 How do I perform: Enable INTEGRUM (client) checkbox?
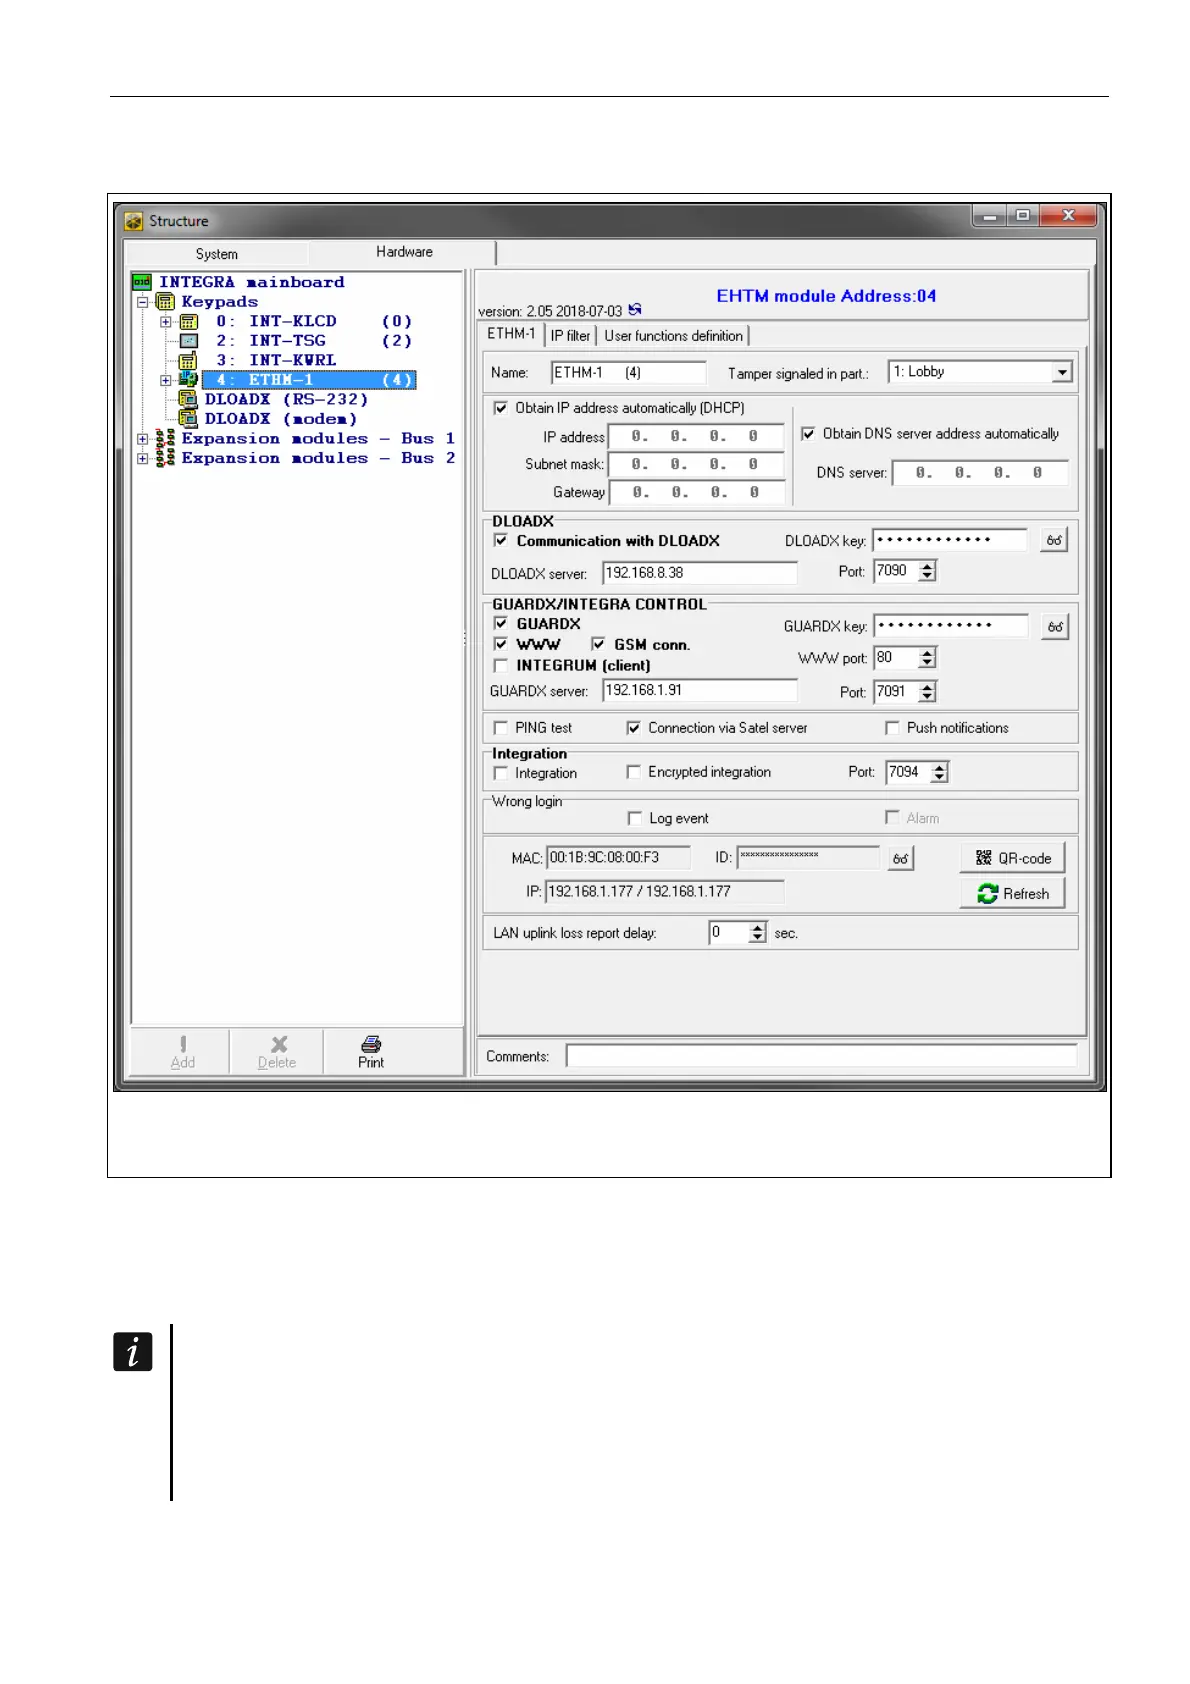click(501, 665)
